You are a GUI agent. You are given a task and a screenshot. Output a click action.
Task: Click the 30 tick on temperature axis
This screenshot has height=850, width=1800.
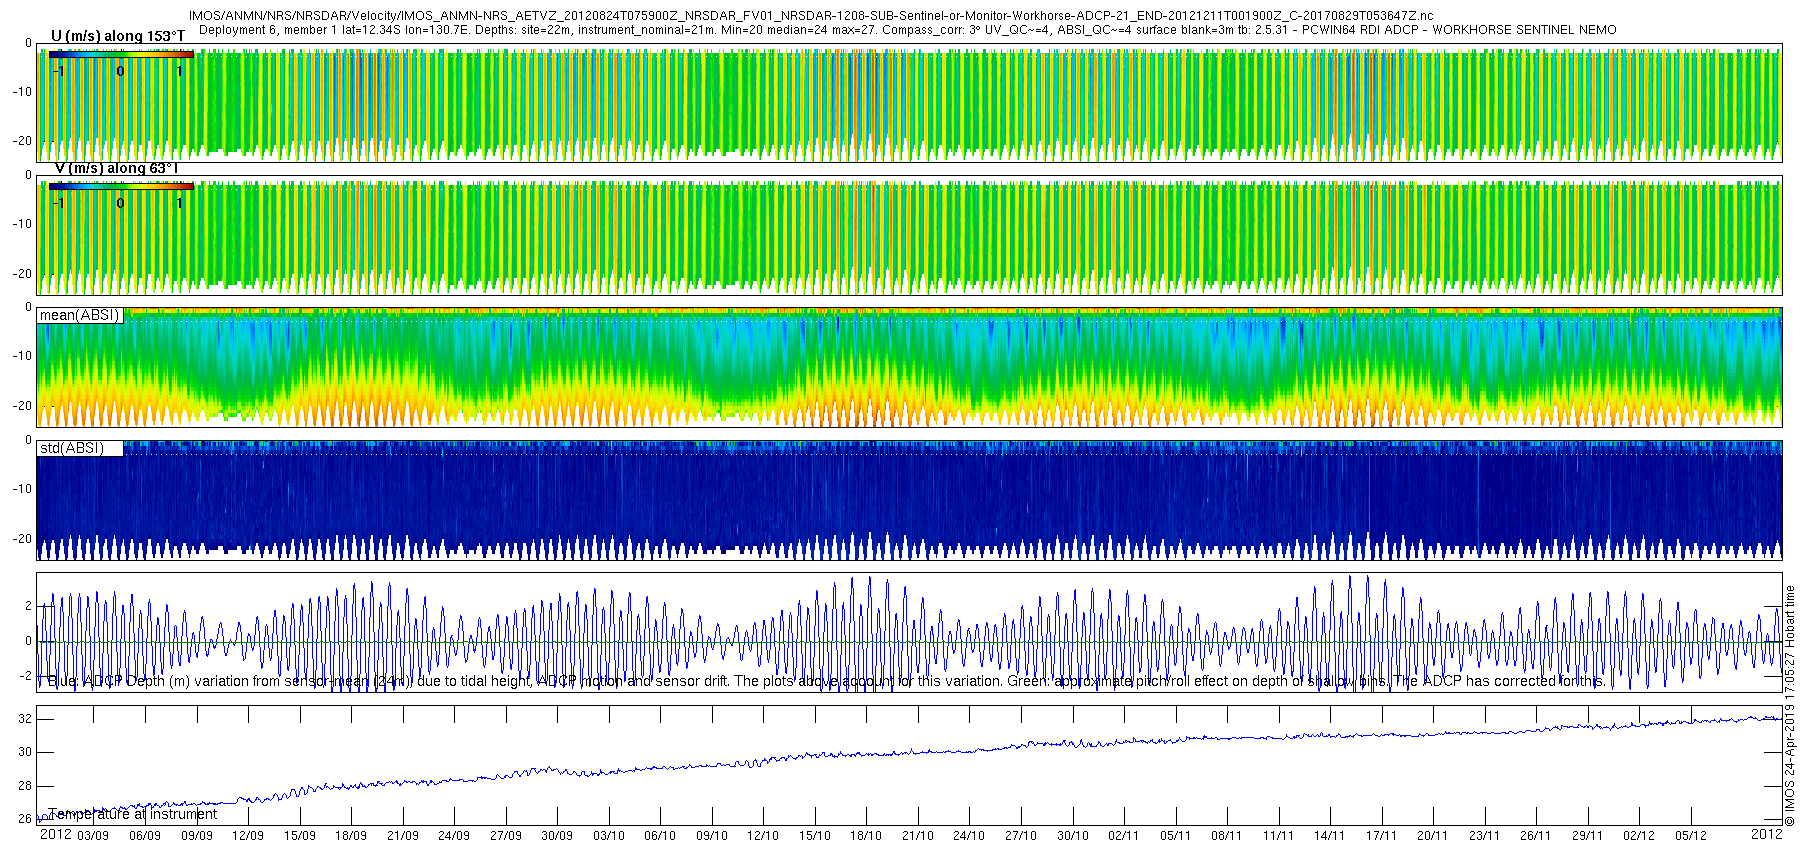[x=25, y=752]
